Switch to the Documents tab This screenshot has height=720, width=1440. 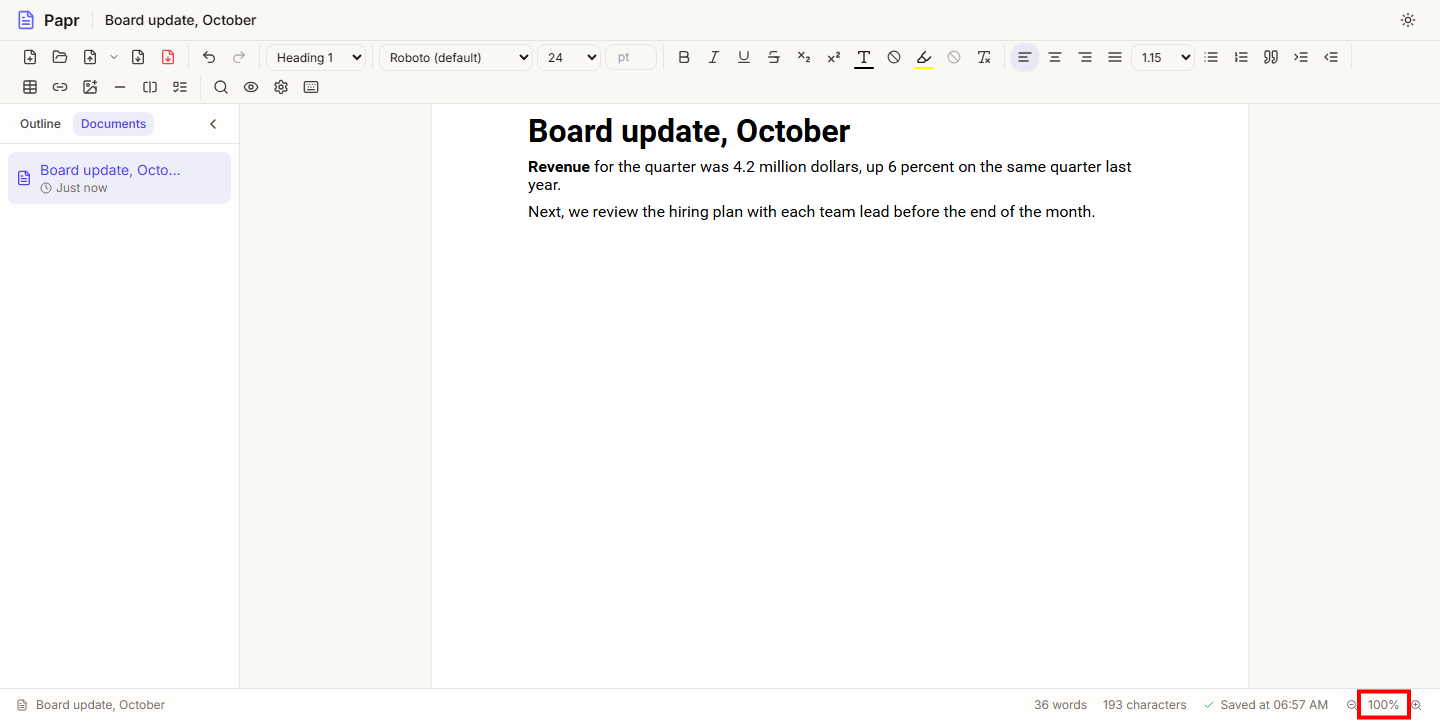pos(114,124)
